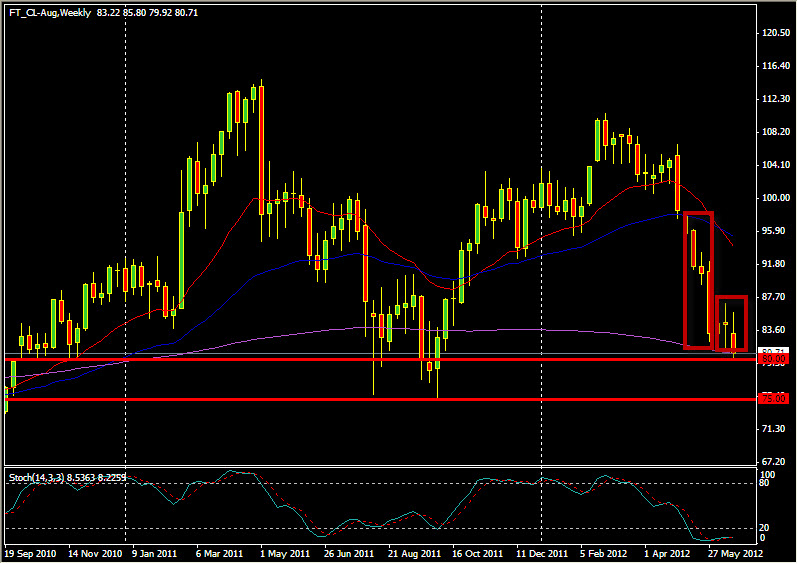Click the 100.00 price axis label
798x564 pixels.
pos(776,198)
